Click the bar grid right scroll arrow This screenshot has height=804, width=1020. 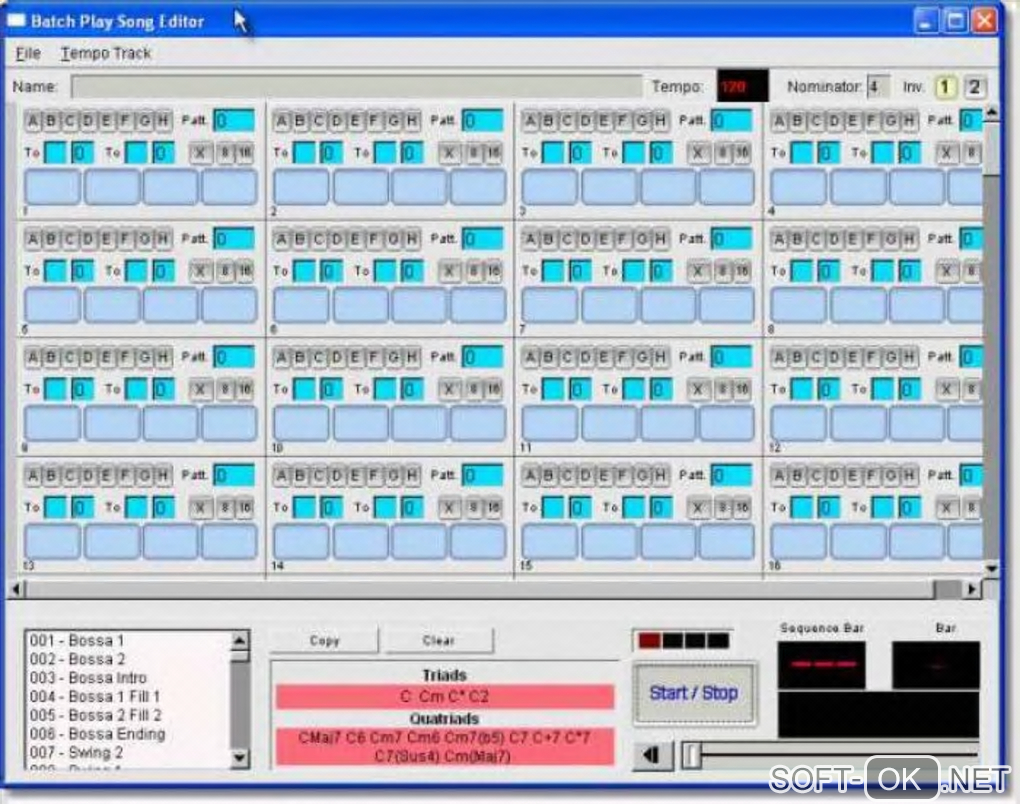973,589
